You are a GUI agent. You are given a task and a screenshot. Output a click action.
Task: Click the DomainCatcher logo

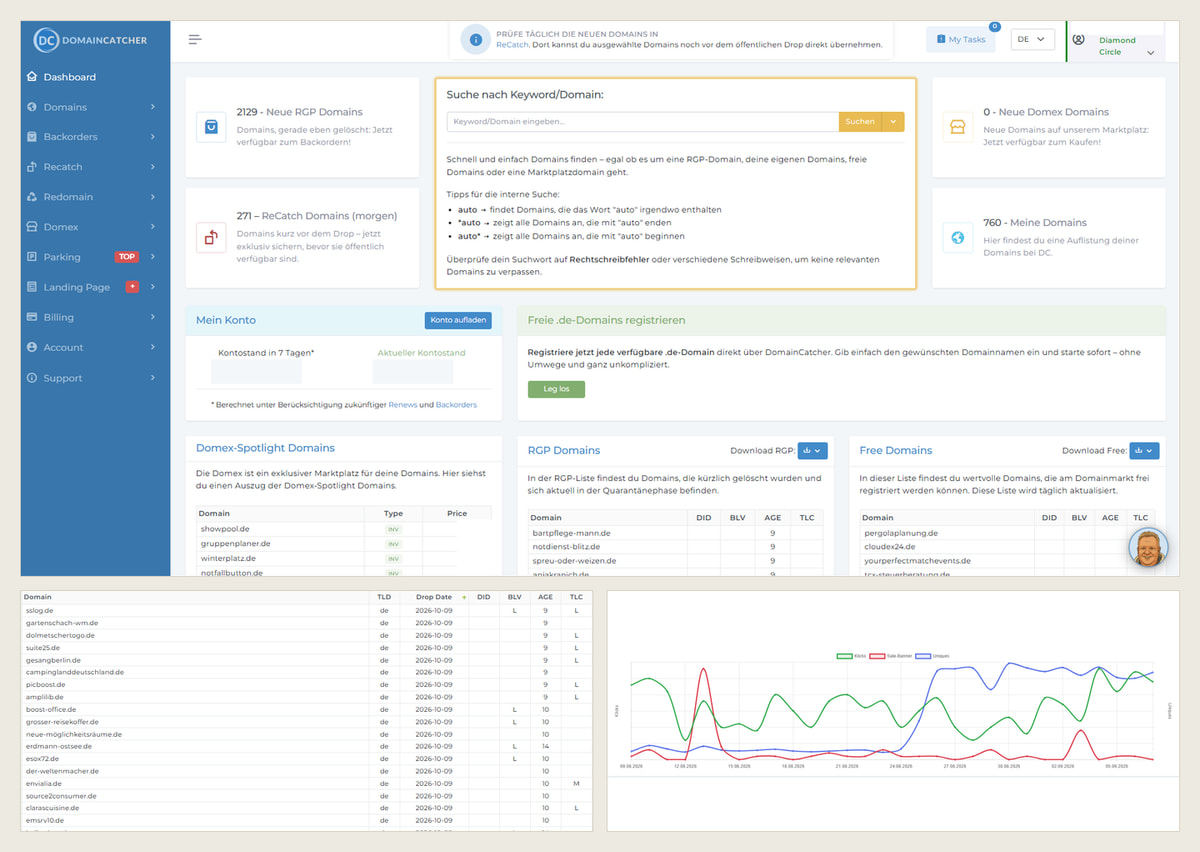click(90, 40)
